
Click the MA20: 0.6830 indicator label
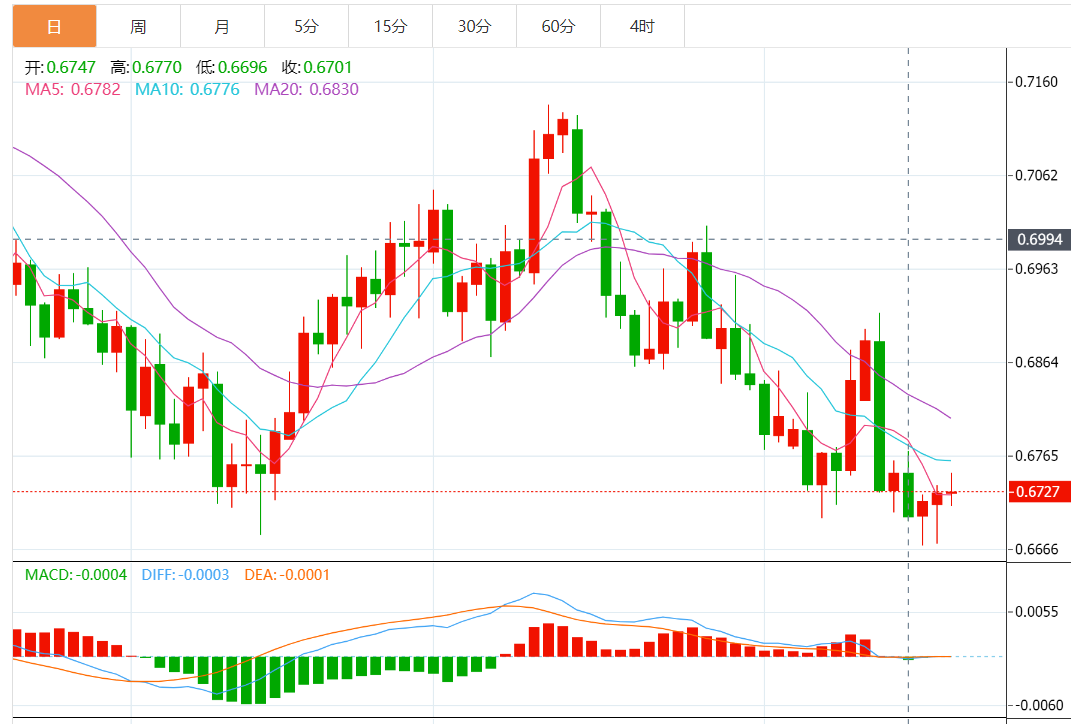tap(307, 89)
